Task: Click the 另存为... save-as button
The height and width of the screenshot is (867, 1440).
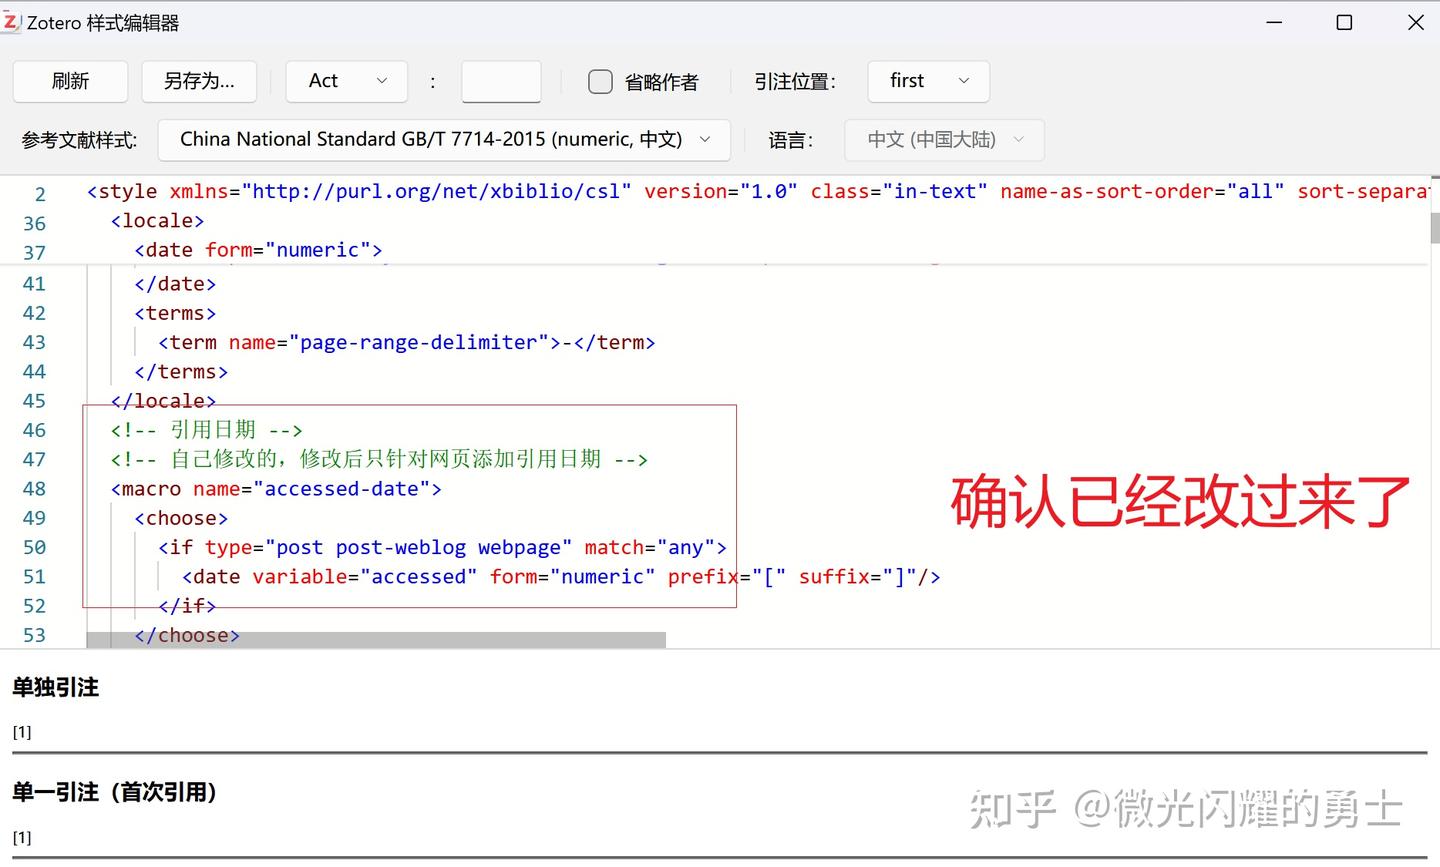Action: pos(199,81)
